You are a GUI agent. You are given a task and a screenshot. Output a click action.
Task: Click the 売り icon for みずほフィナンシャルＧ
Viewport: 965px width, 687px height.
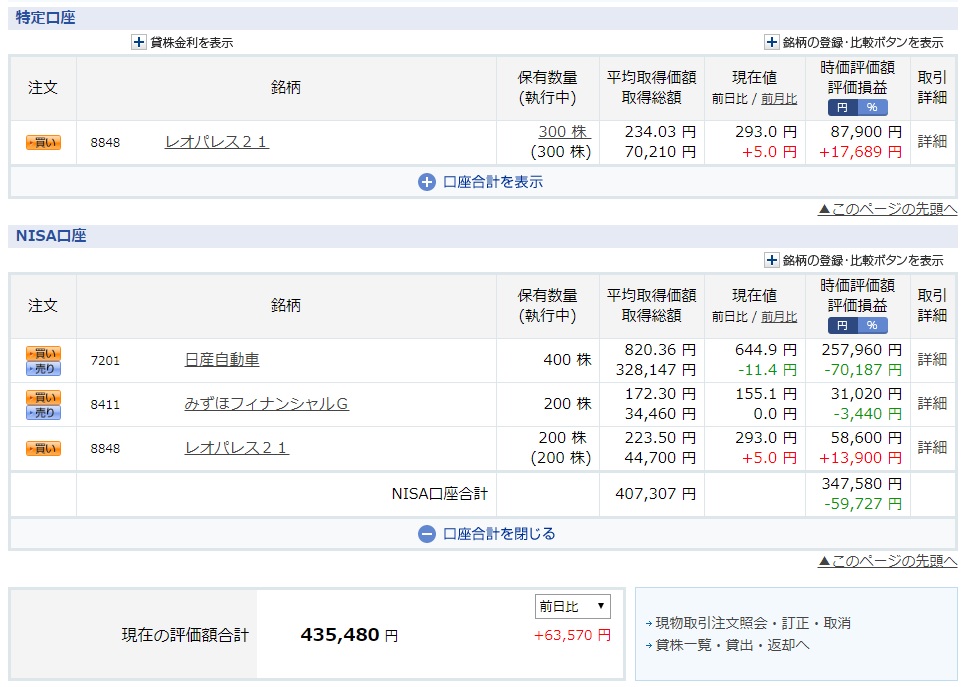(x=45, y=413)
